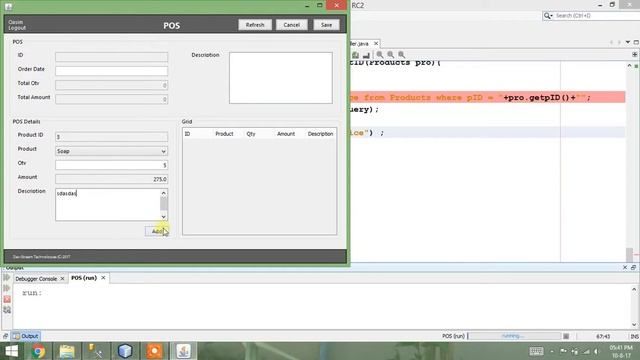Select the Amount column header in Grid
The image size is (640, 360).
point(286,134)
